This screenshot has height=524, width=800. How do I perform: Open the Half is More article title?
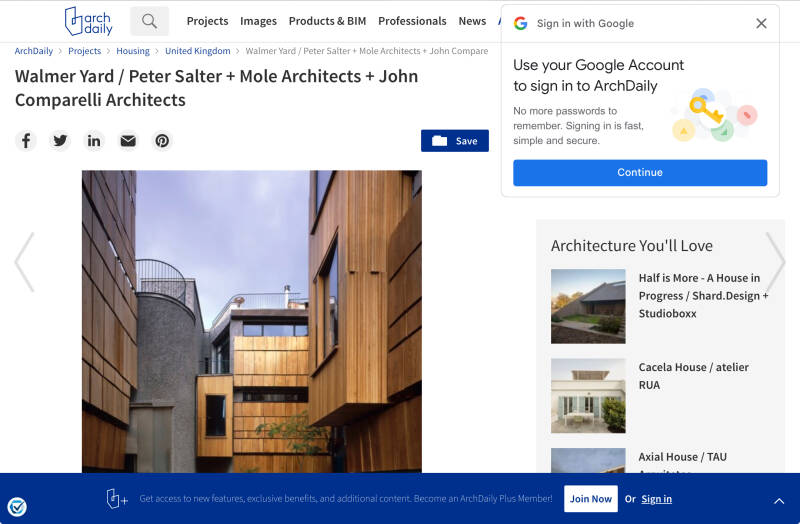[703, 295]
